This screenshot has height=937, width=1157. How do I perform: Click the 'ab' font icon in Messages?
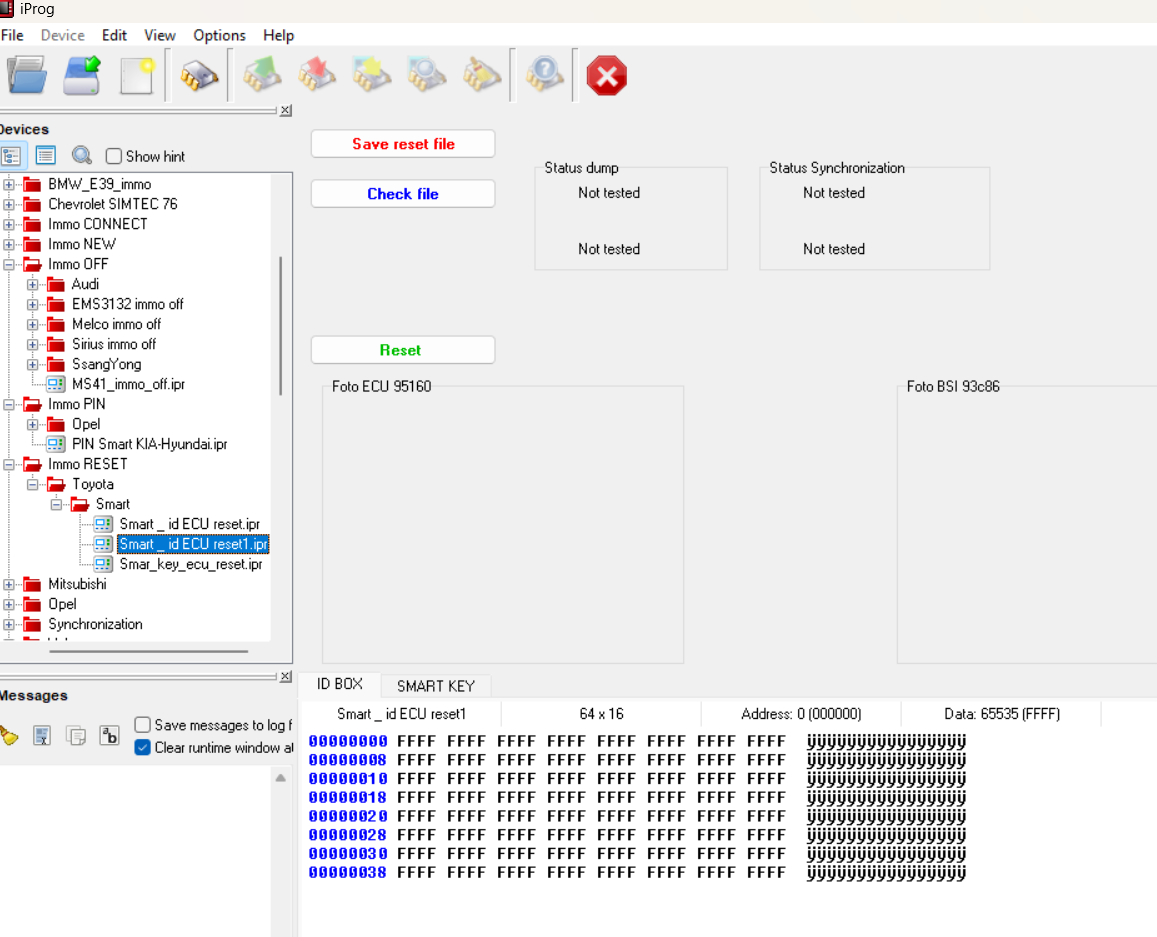pos(109,737)
